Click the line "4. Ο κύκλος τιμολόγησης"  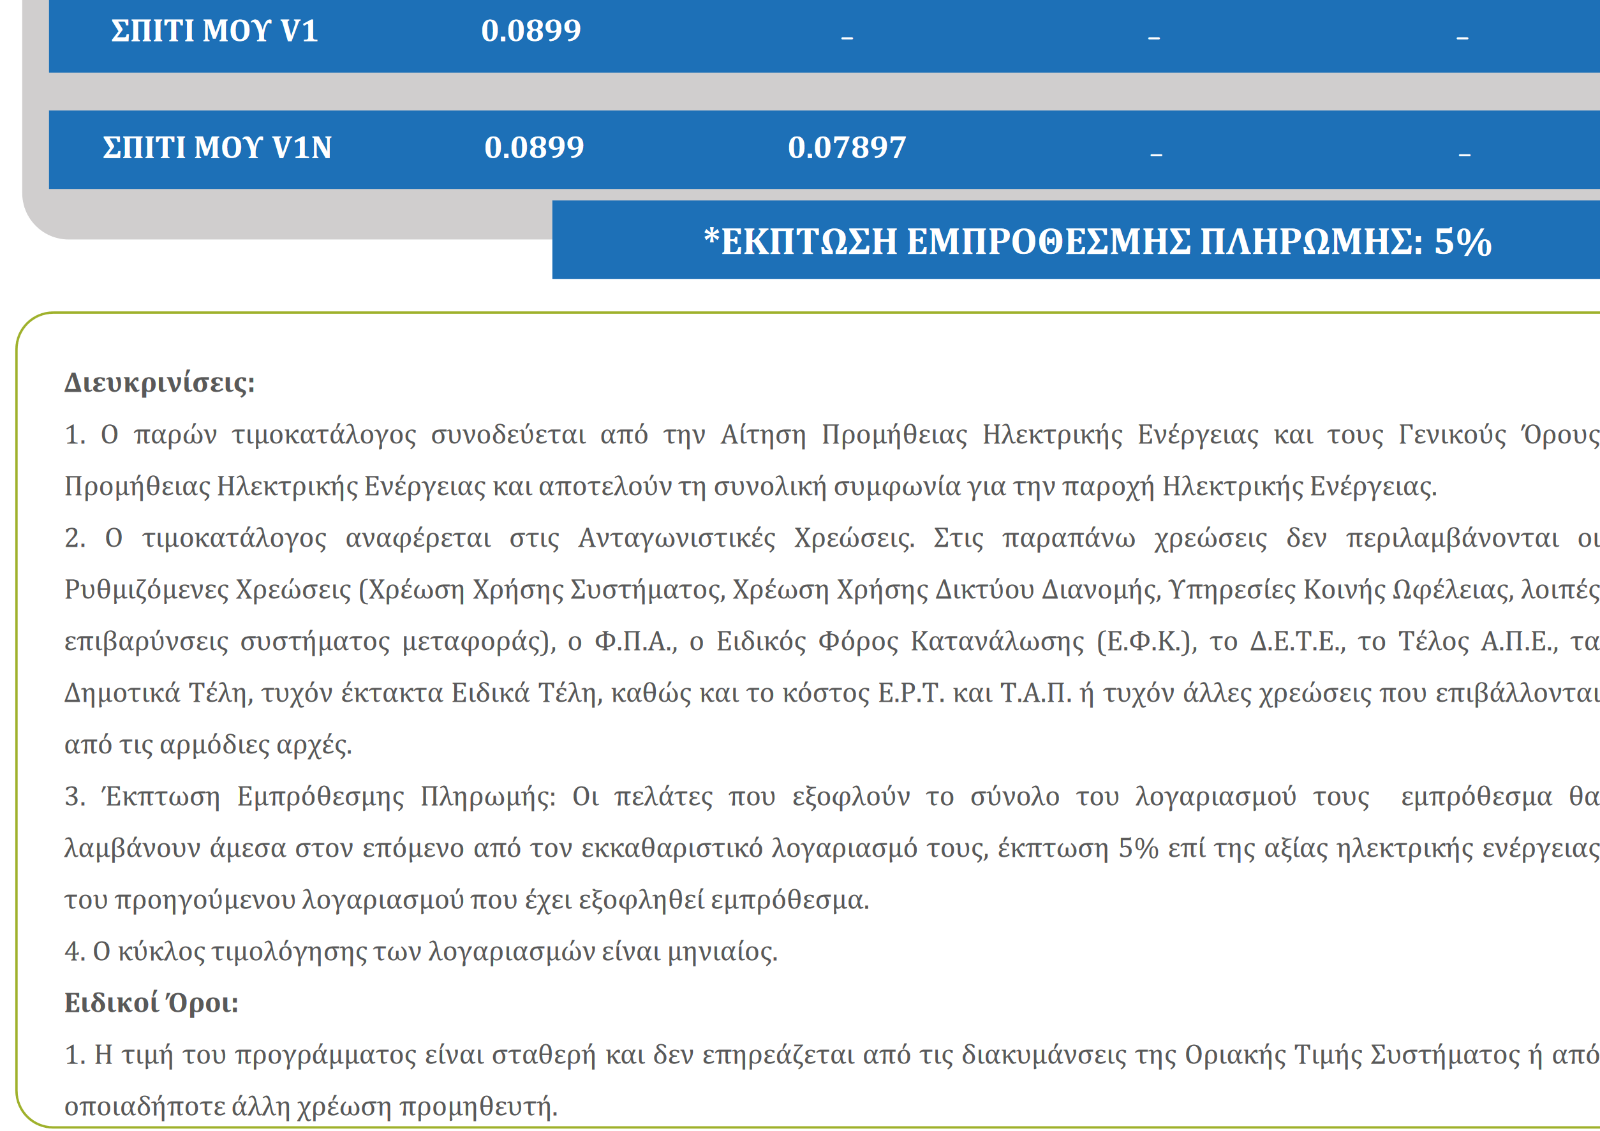pyautogui.click(x=421, y=951)
